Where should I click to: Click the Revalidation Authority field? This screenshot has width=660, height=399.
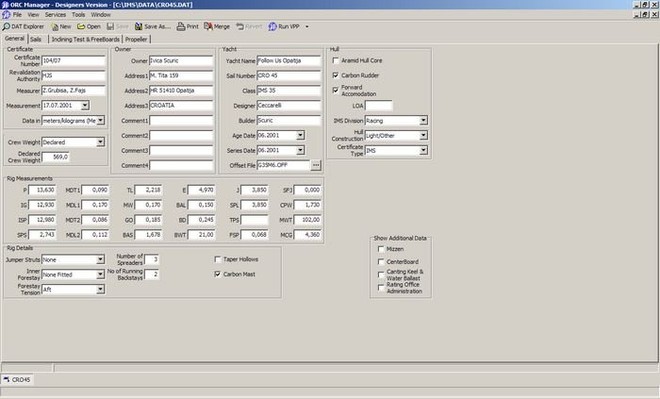click(73, 76)
